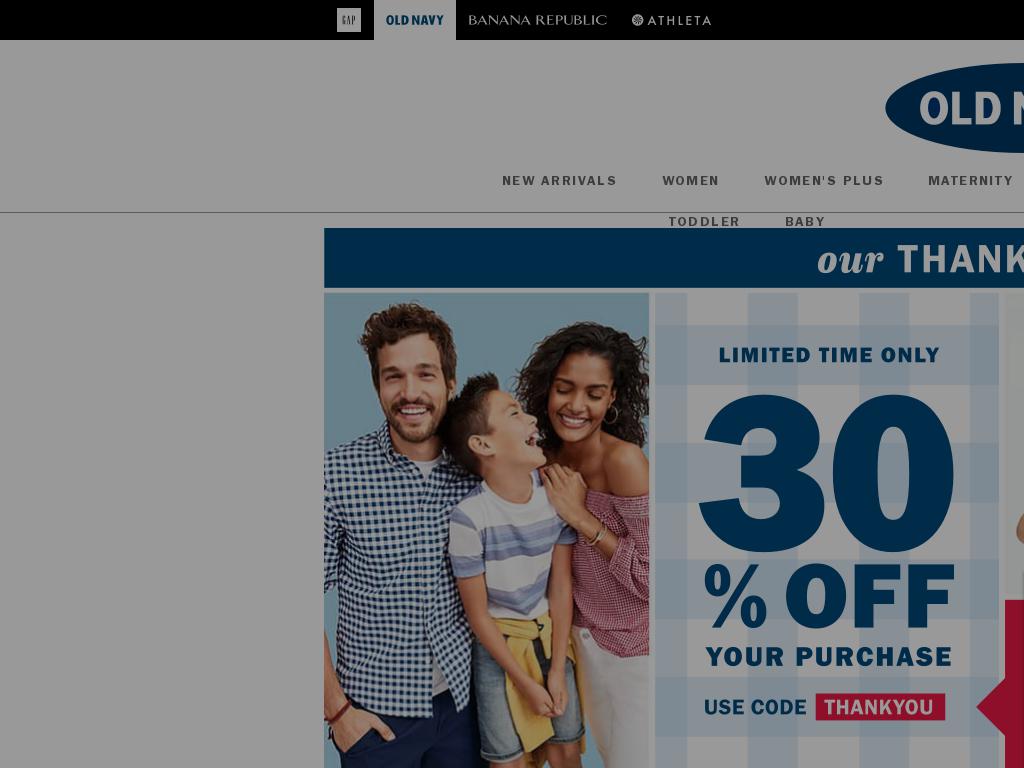This screenshot has width=1024, height=768.
Task: Click the Limited Time Only heading
Action: coord(829,355)
